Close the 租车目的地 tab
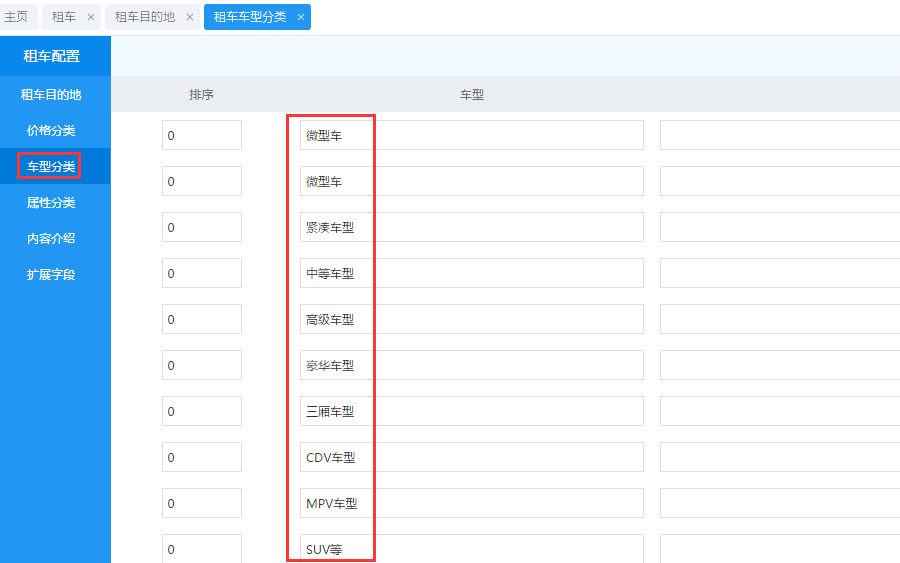900x563 pixels. 189,17
